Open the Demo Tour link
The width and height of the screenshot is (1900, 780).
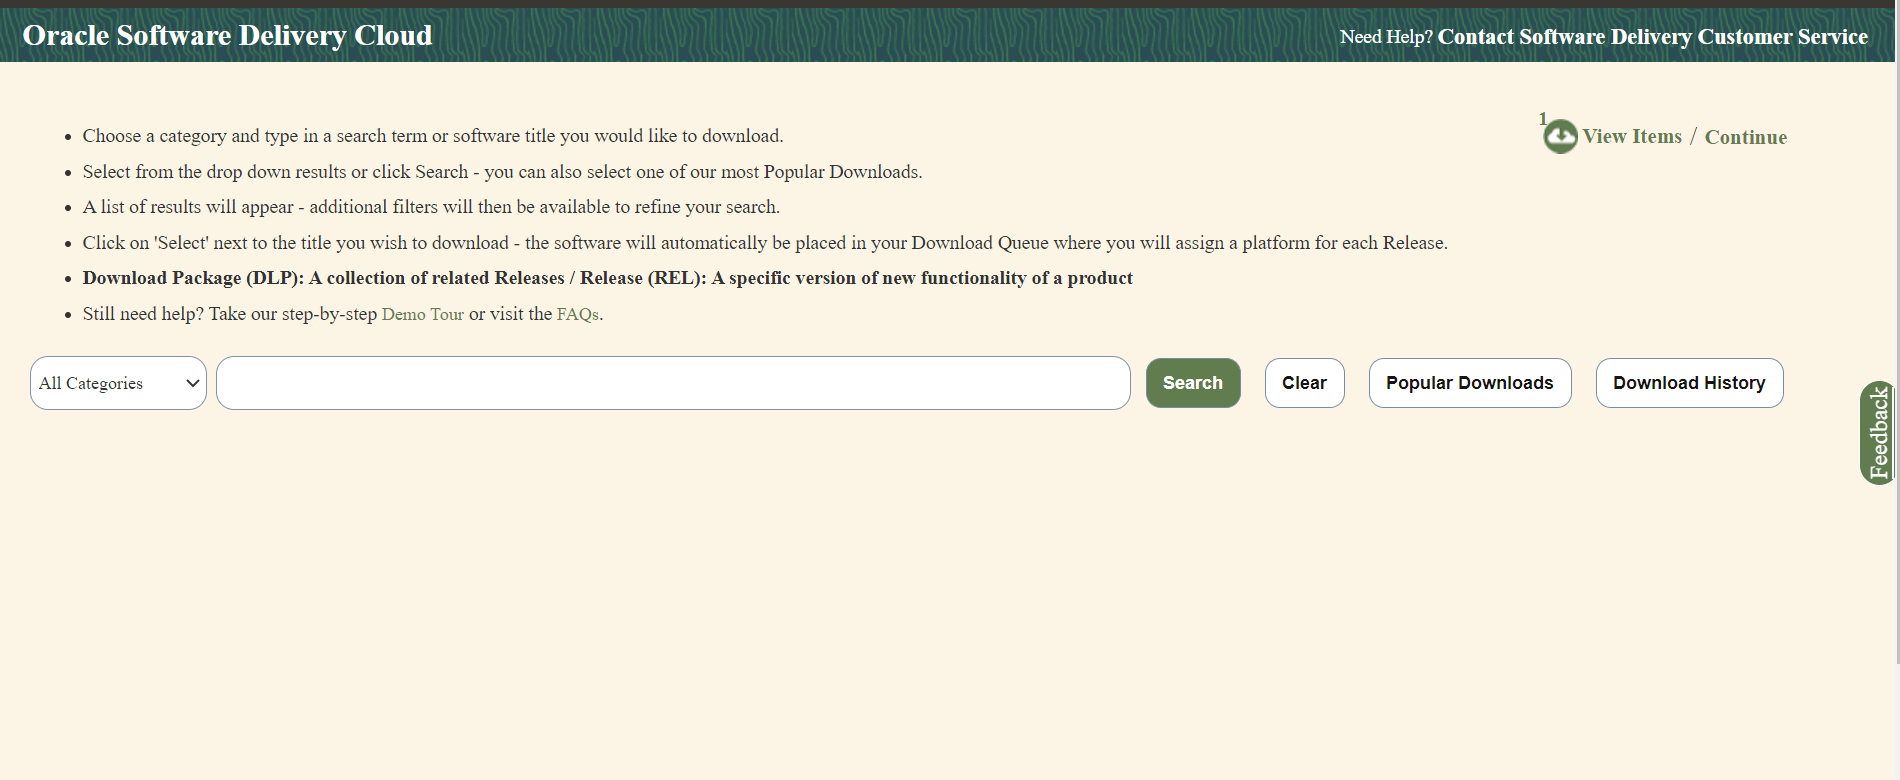click(x=422, y=314)
